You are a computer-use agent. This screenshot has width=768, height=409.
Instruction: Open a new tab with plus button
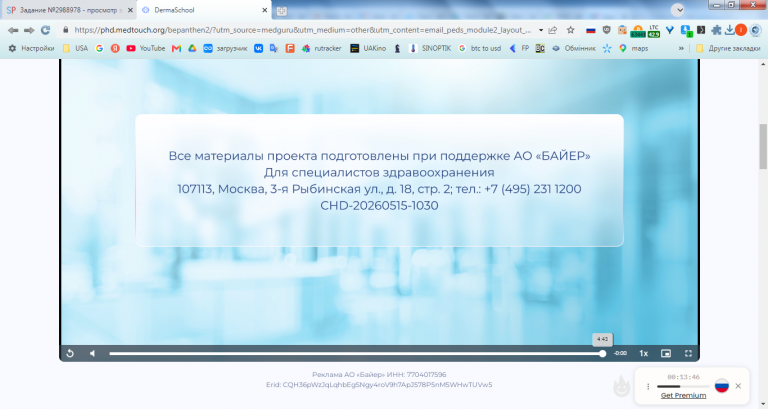pyautogui.click(x=282, y=10)
